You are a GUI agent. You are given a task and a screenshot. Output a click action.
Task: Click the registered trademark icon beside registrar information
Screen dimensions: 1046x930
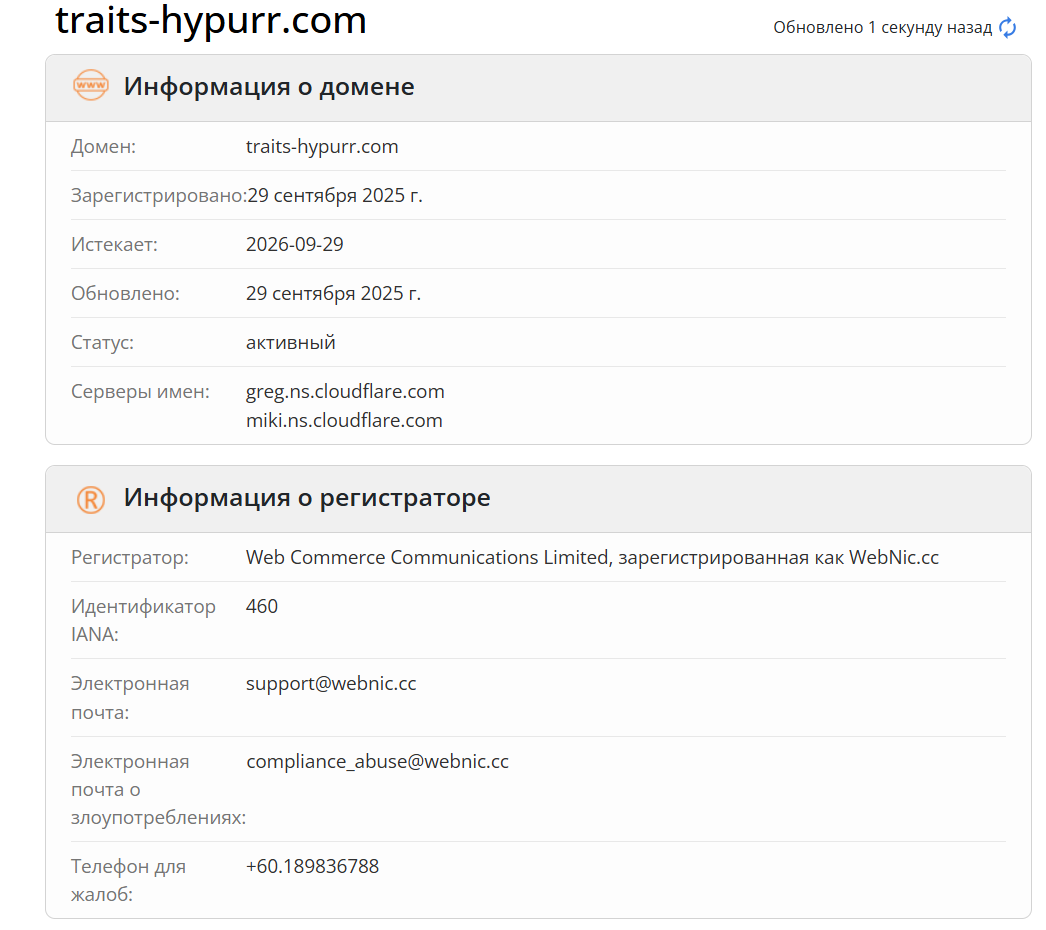pyautogui.click(x=91, y=497)
